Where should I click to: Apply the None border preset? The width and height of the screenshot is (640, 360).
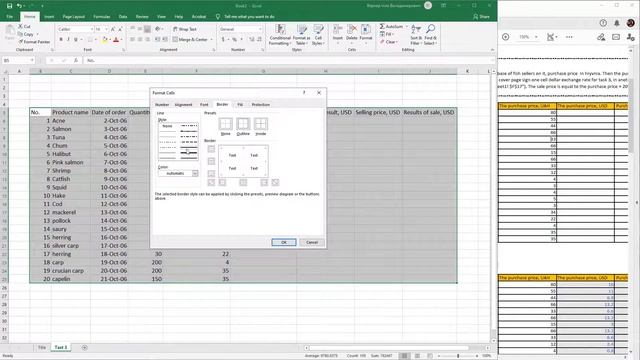pyautogui.click(x=225, y=124)
